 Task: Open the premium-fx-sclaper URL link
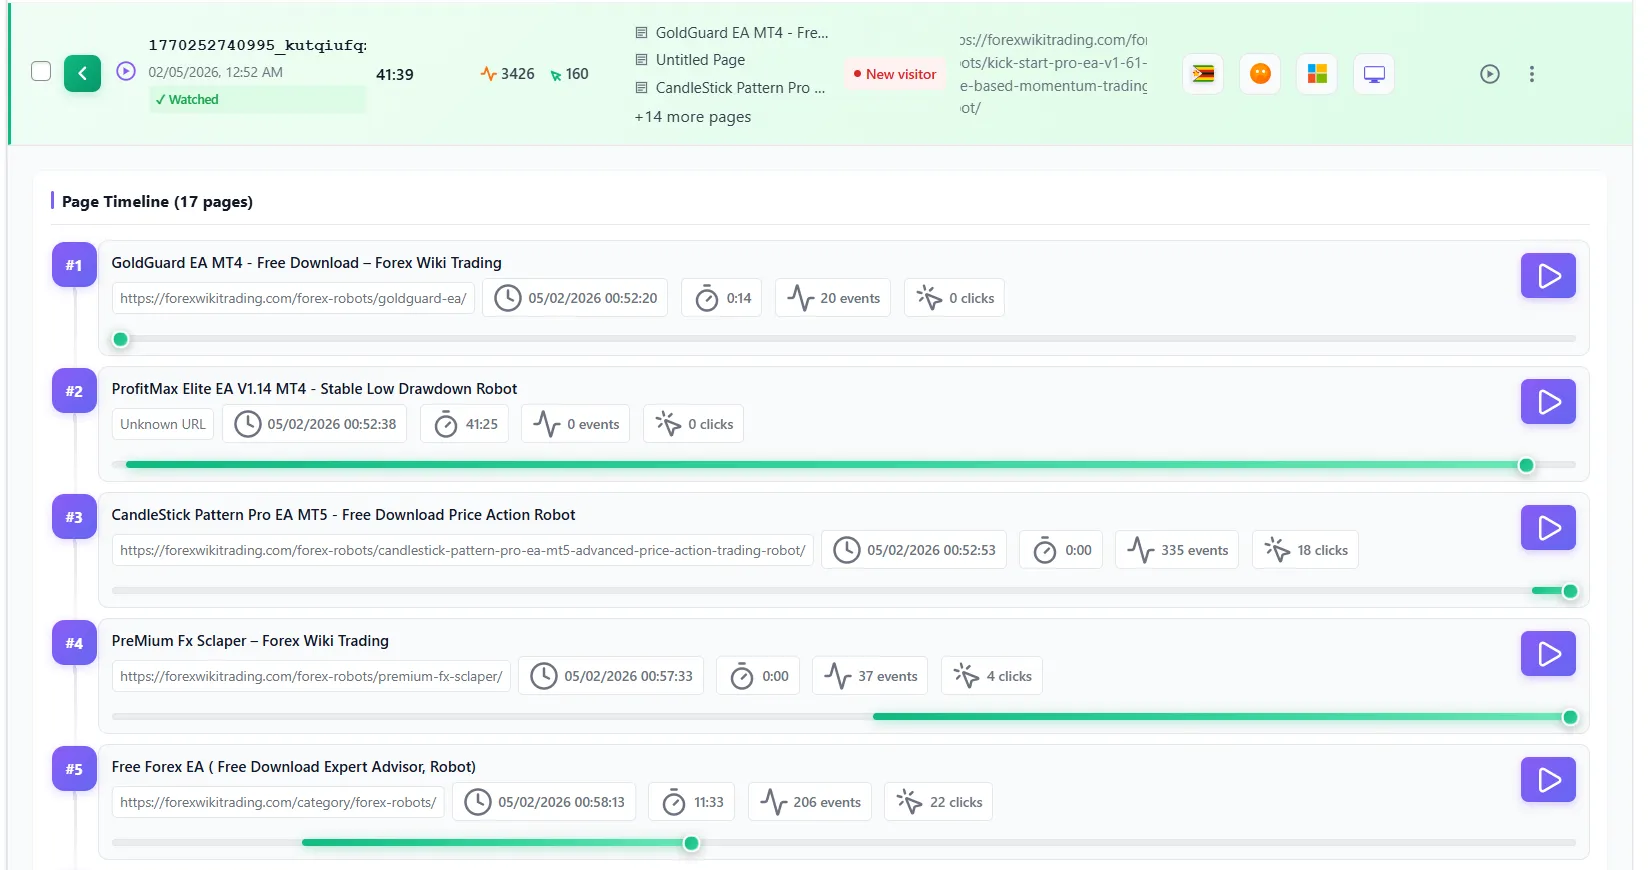tap(311, 676)
